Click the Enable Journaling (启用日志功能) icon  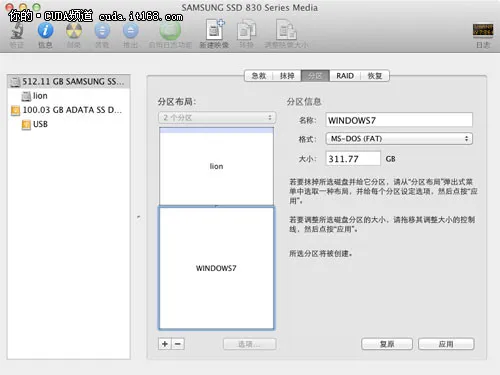pos(170,31)
